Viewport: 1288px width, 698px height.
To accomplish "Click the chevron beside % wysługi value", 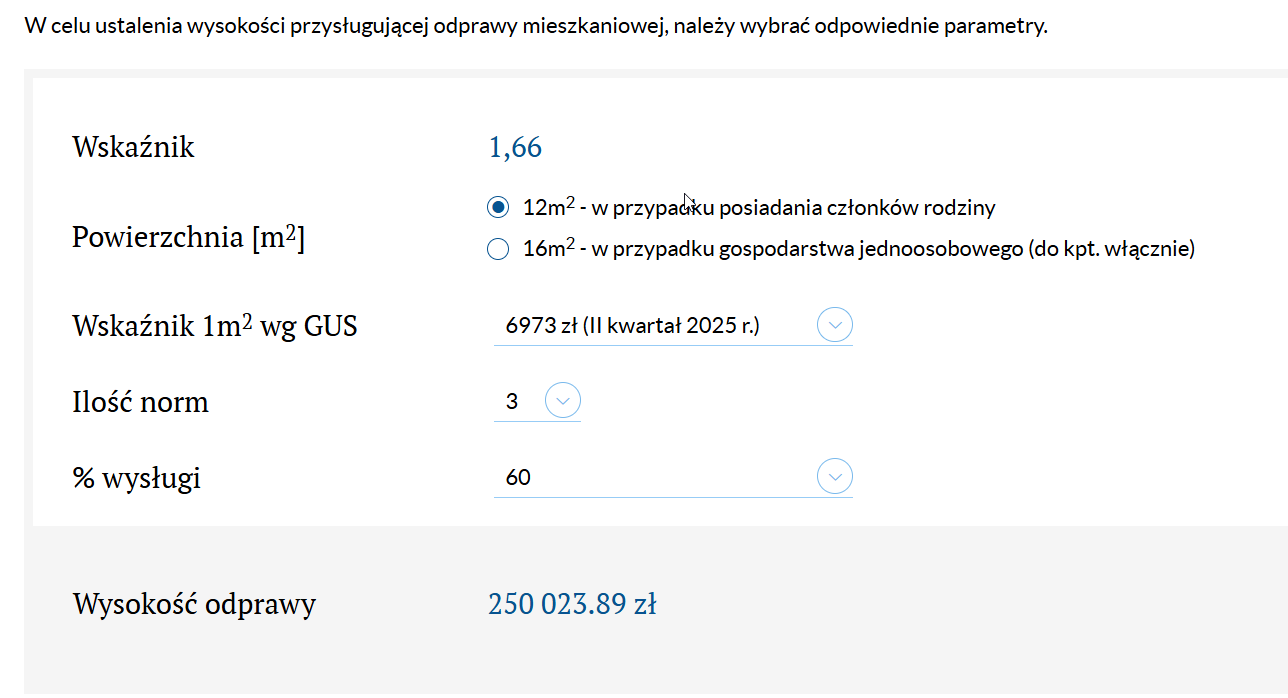I will (x=834, y=476).
